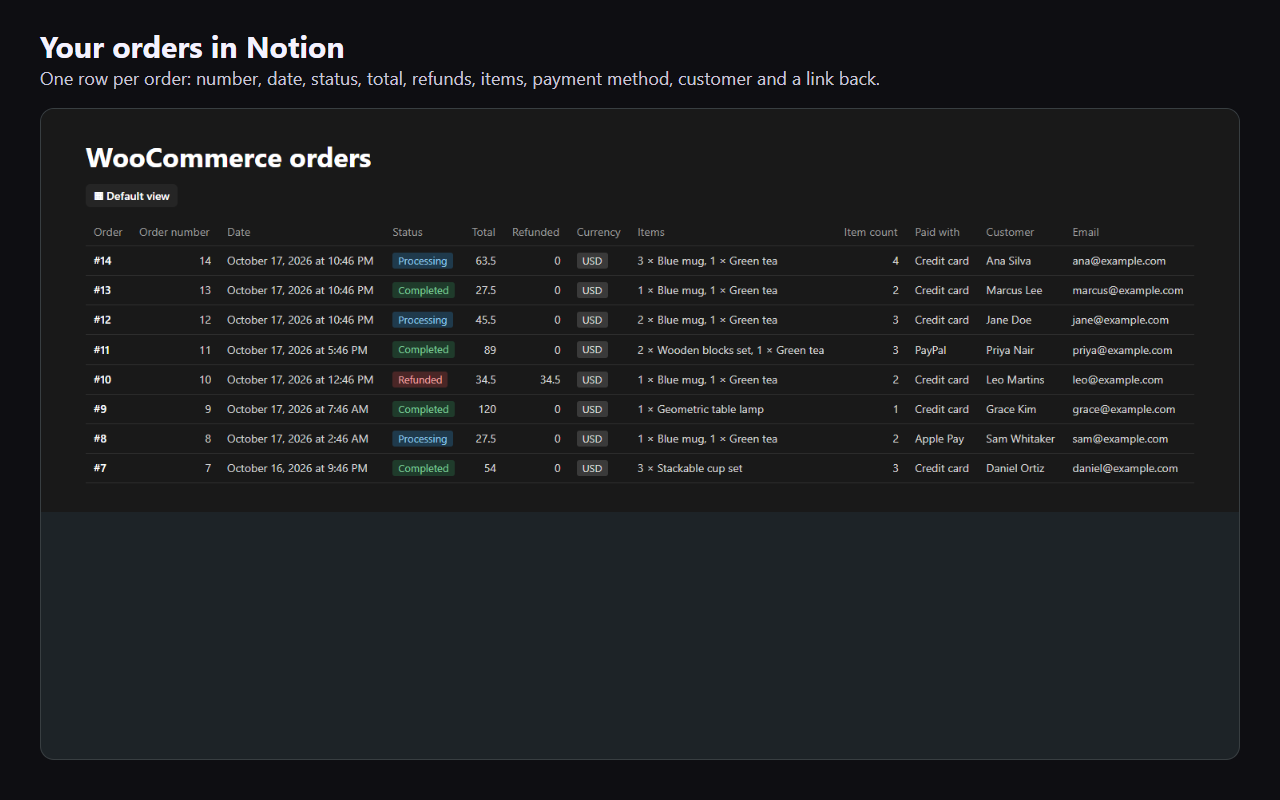Click the total value 120
The image size is (1280, 800).
pos(487,410)
